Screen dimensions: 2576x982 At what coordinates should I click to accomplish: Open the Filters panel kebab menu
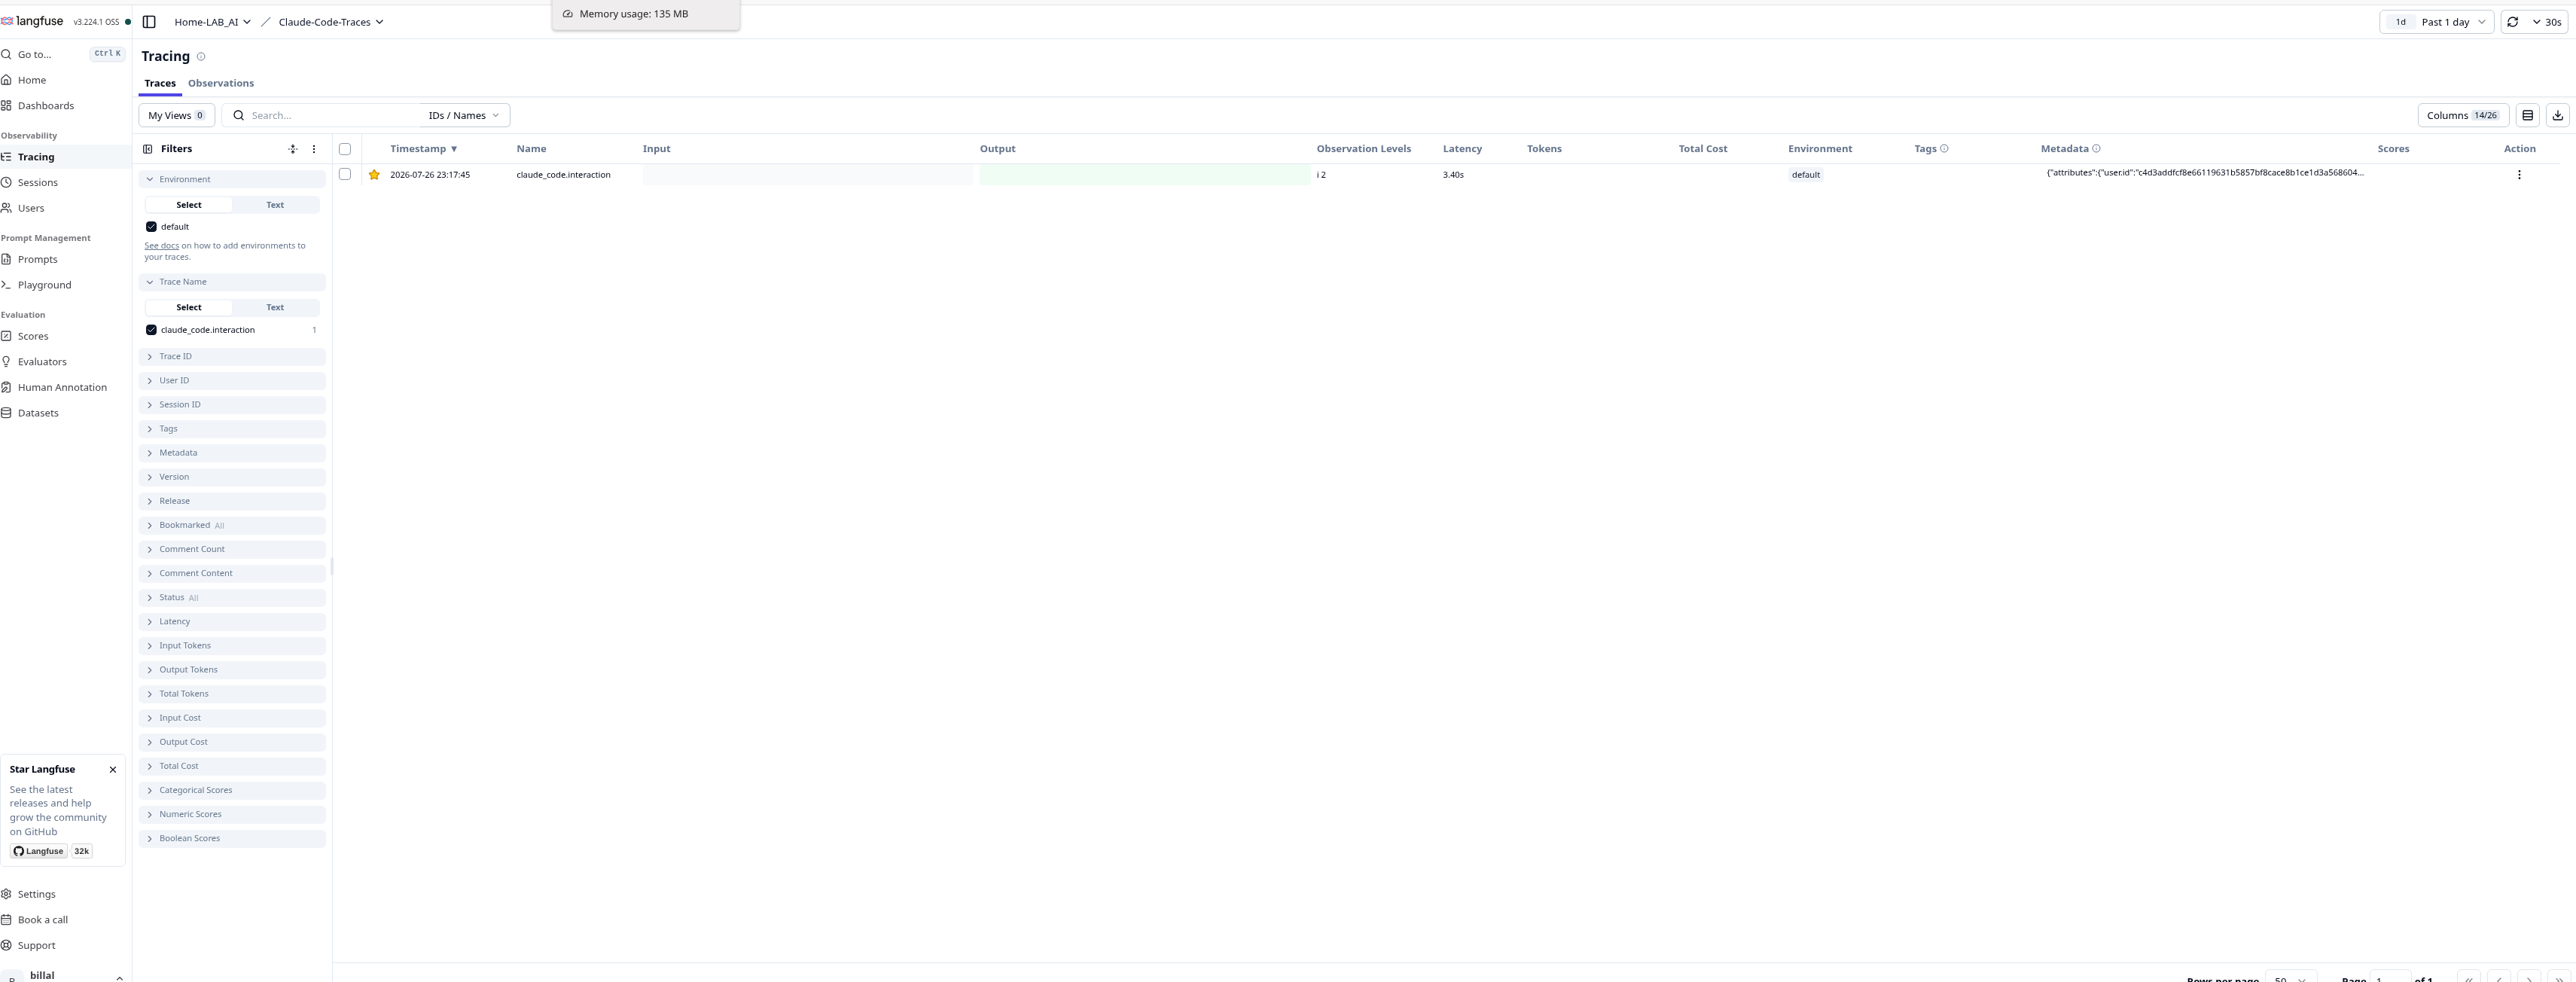pyautogui.click(x=314, y=149)
